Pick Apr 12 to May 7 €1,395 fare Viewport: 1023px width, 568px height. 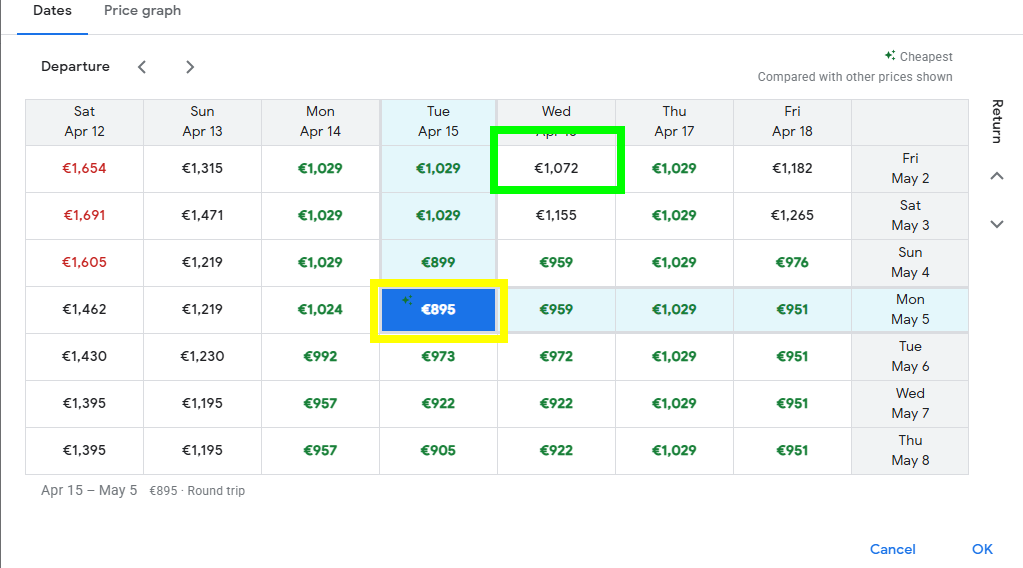click(84, 403)
